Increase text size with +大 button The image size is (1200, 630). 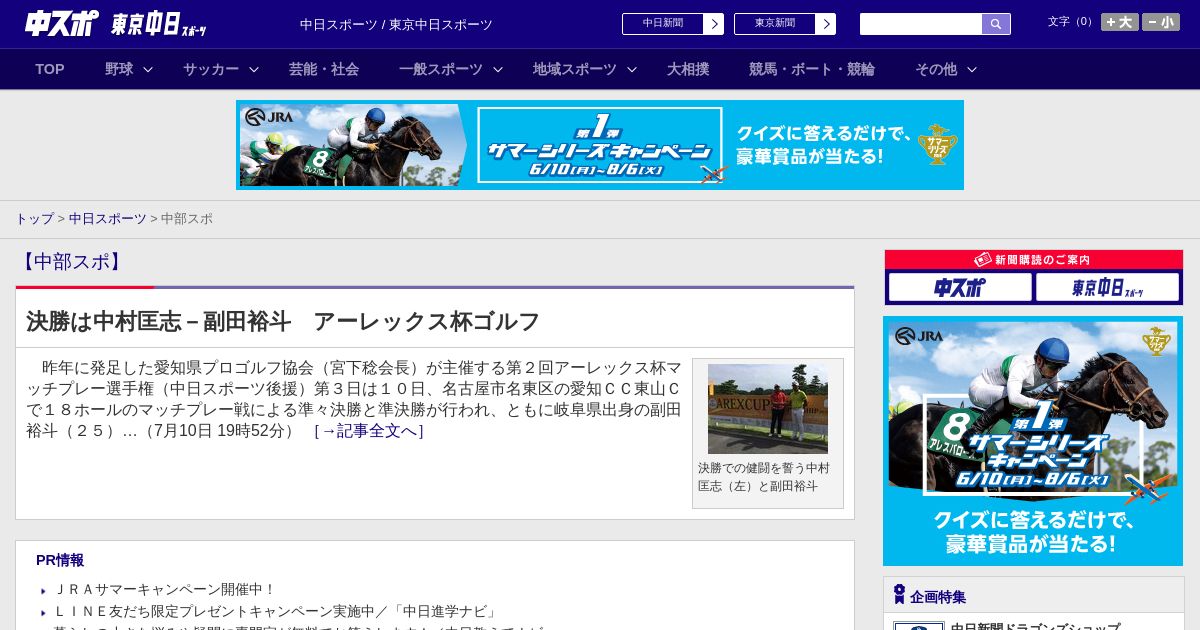pyautogui.click(x=1120, y=22)
